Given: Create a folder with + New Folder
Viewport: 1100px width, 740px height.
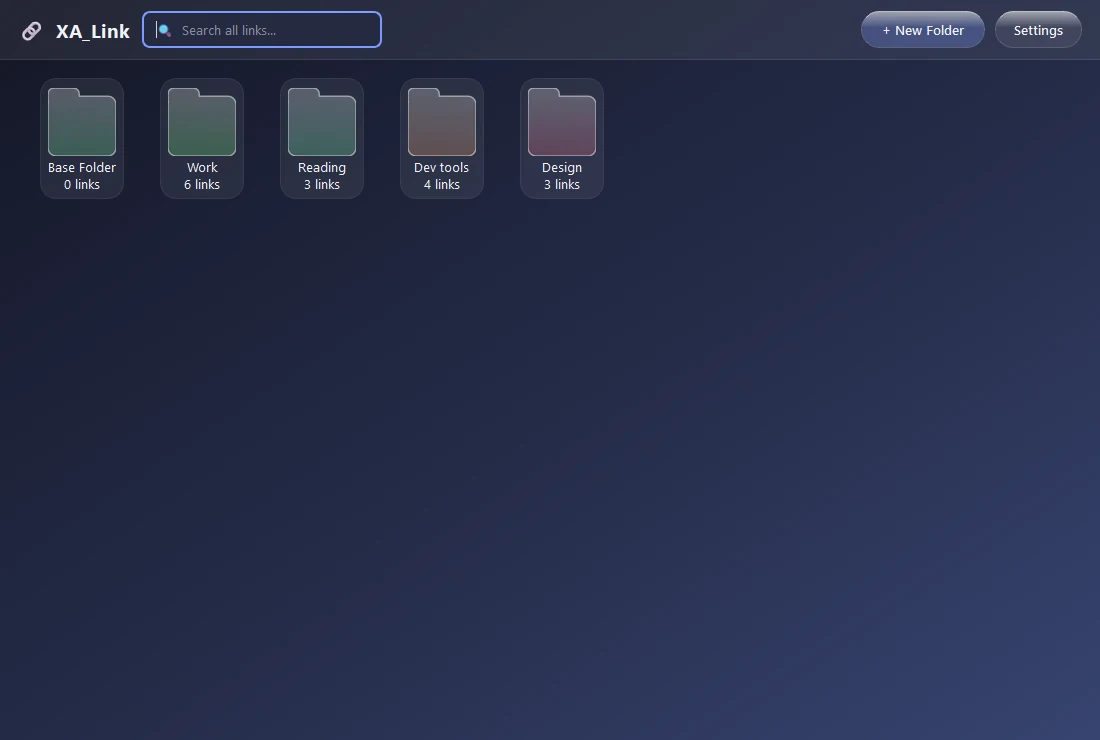Looking at the screenshot, I should 923,30.
